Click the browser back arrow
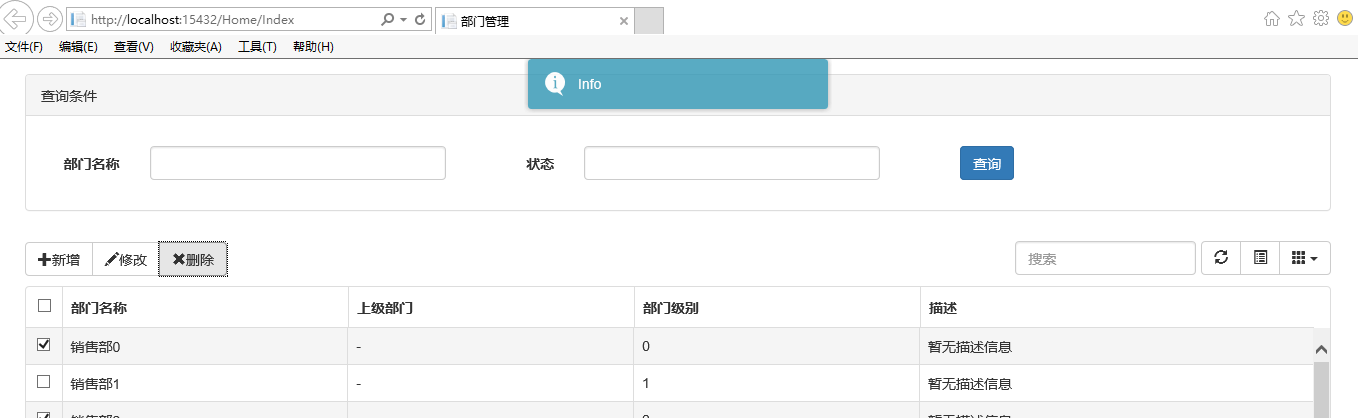Screen dimensions: 1358x418 (17, 19)
